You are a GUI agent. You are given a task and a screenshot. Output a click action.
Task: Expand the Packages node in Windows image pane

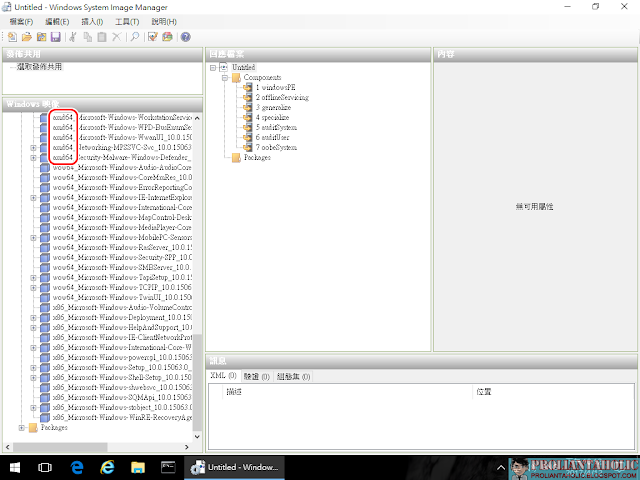click(x=22, y=428)
